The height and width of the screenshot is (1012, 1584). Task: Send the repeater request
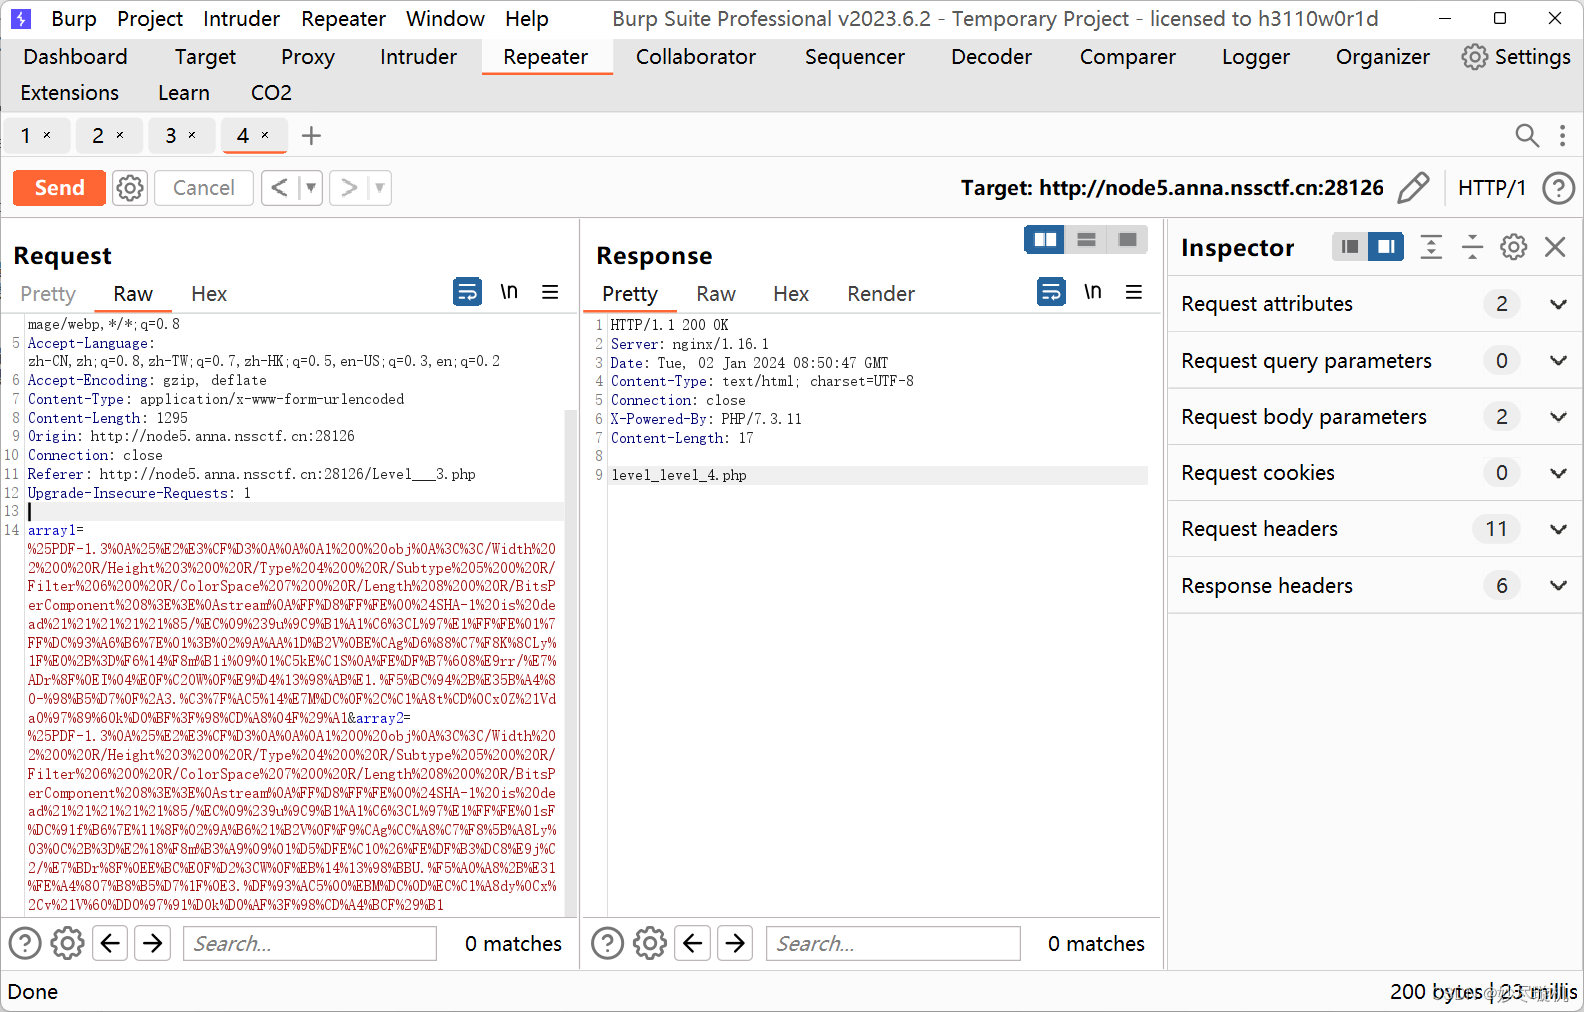point(59,188)
